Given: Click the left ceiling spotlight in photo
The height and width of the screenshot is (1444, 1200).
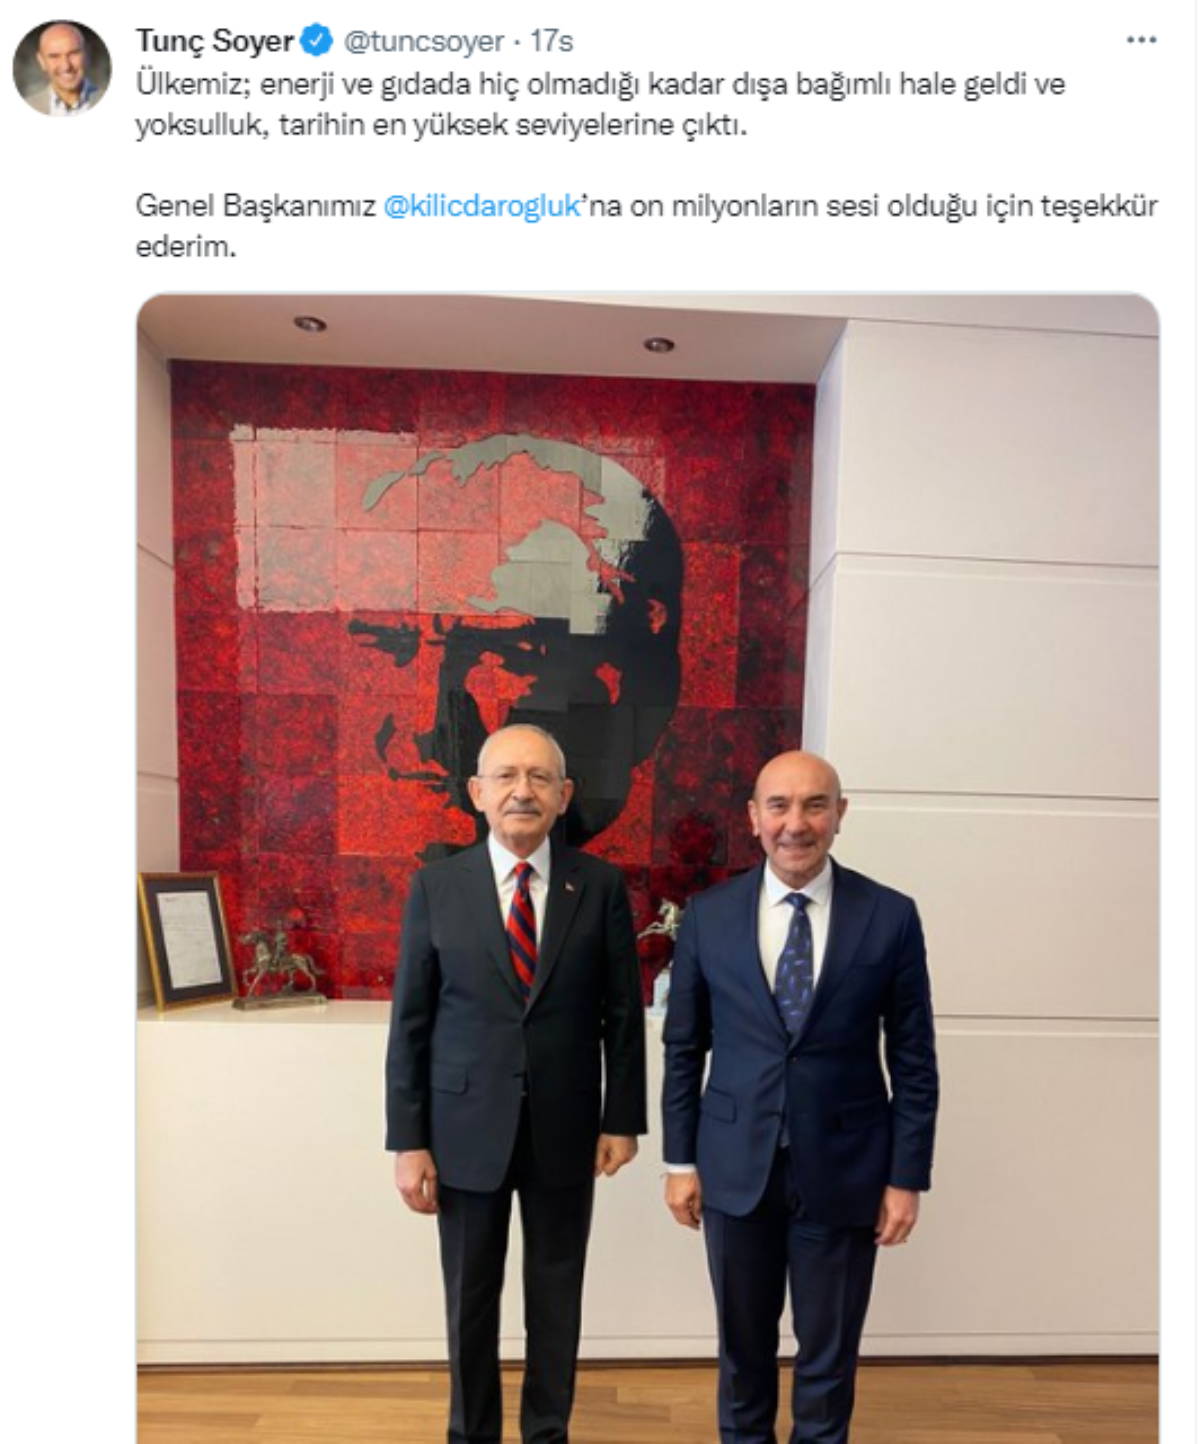Looking at the screenshot, I should point(309,324).
